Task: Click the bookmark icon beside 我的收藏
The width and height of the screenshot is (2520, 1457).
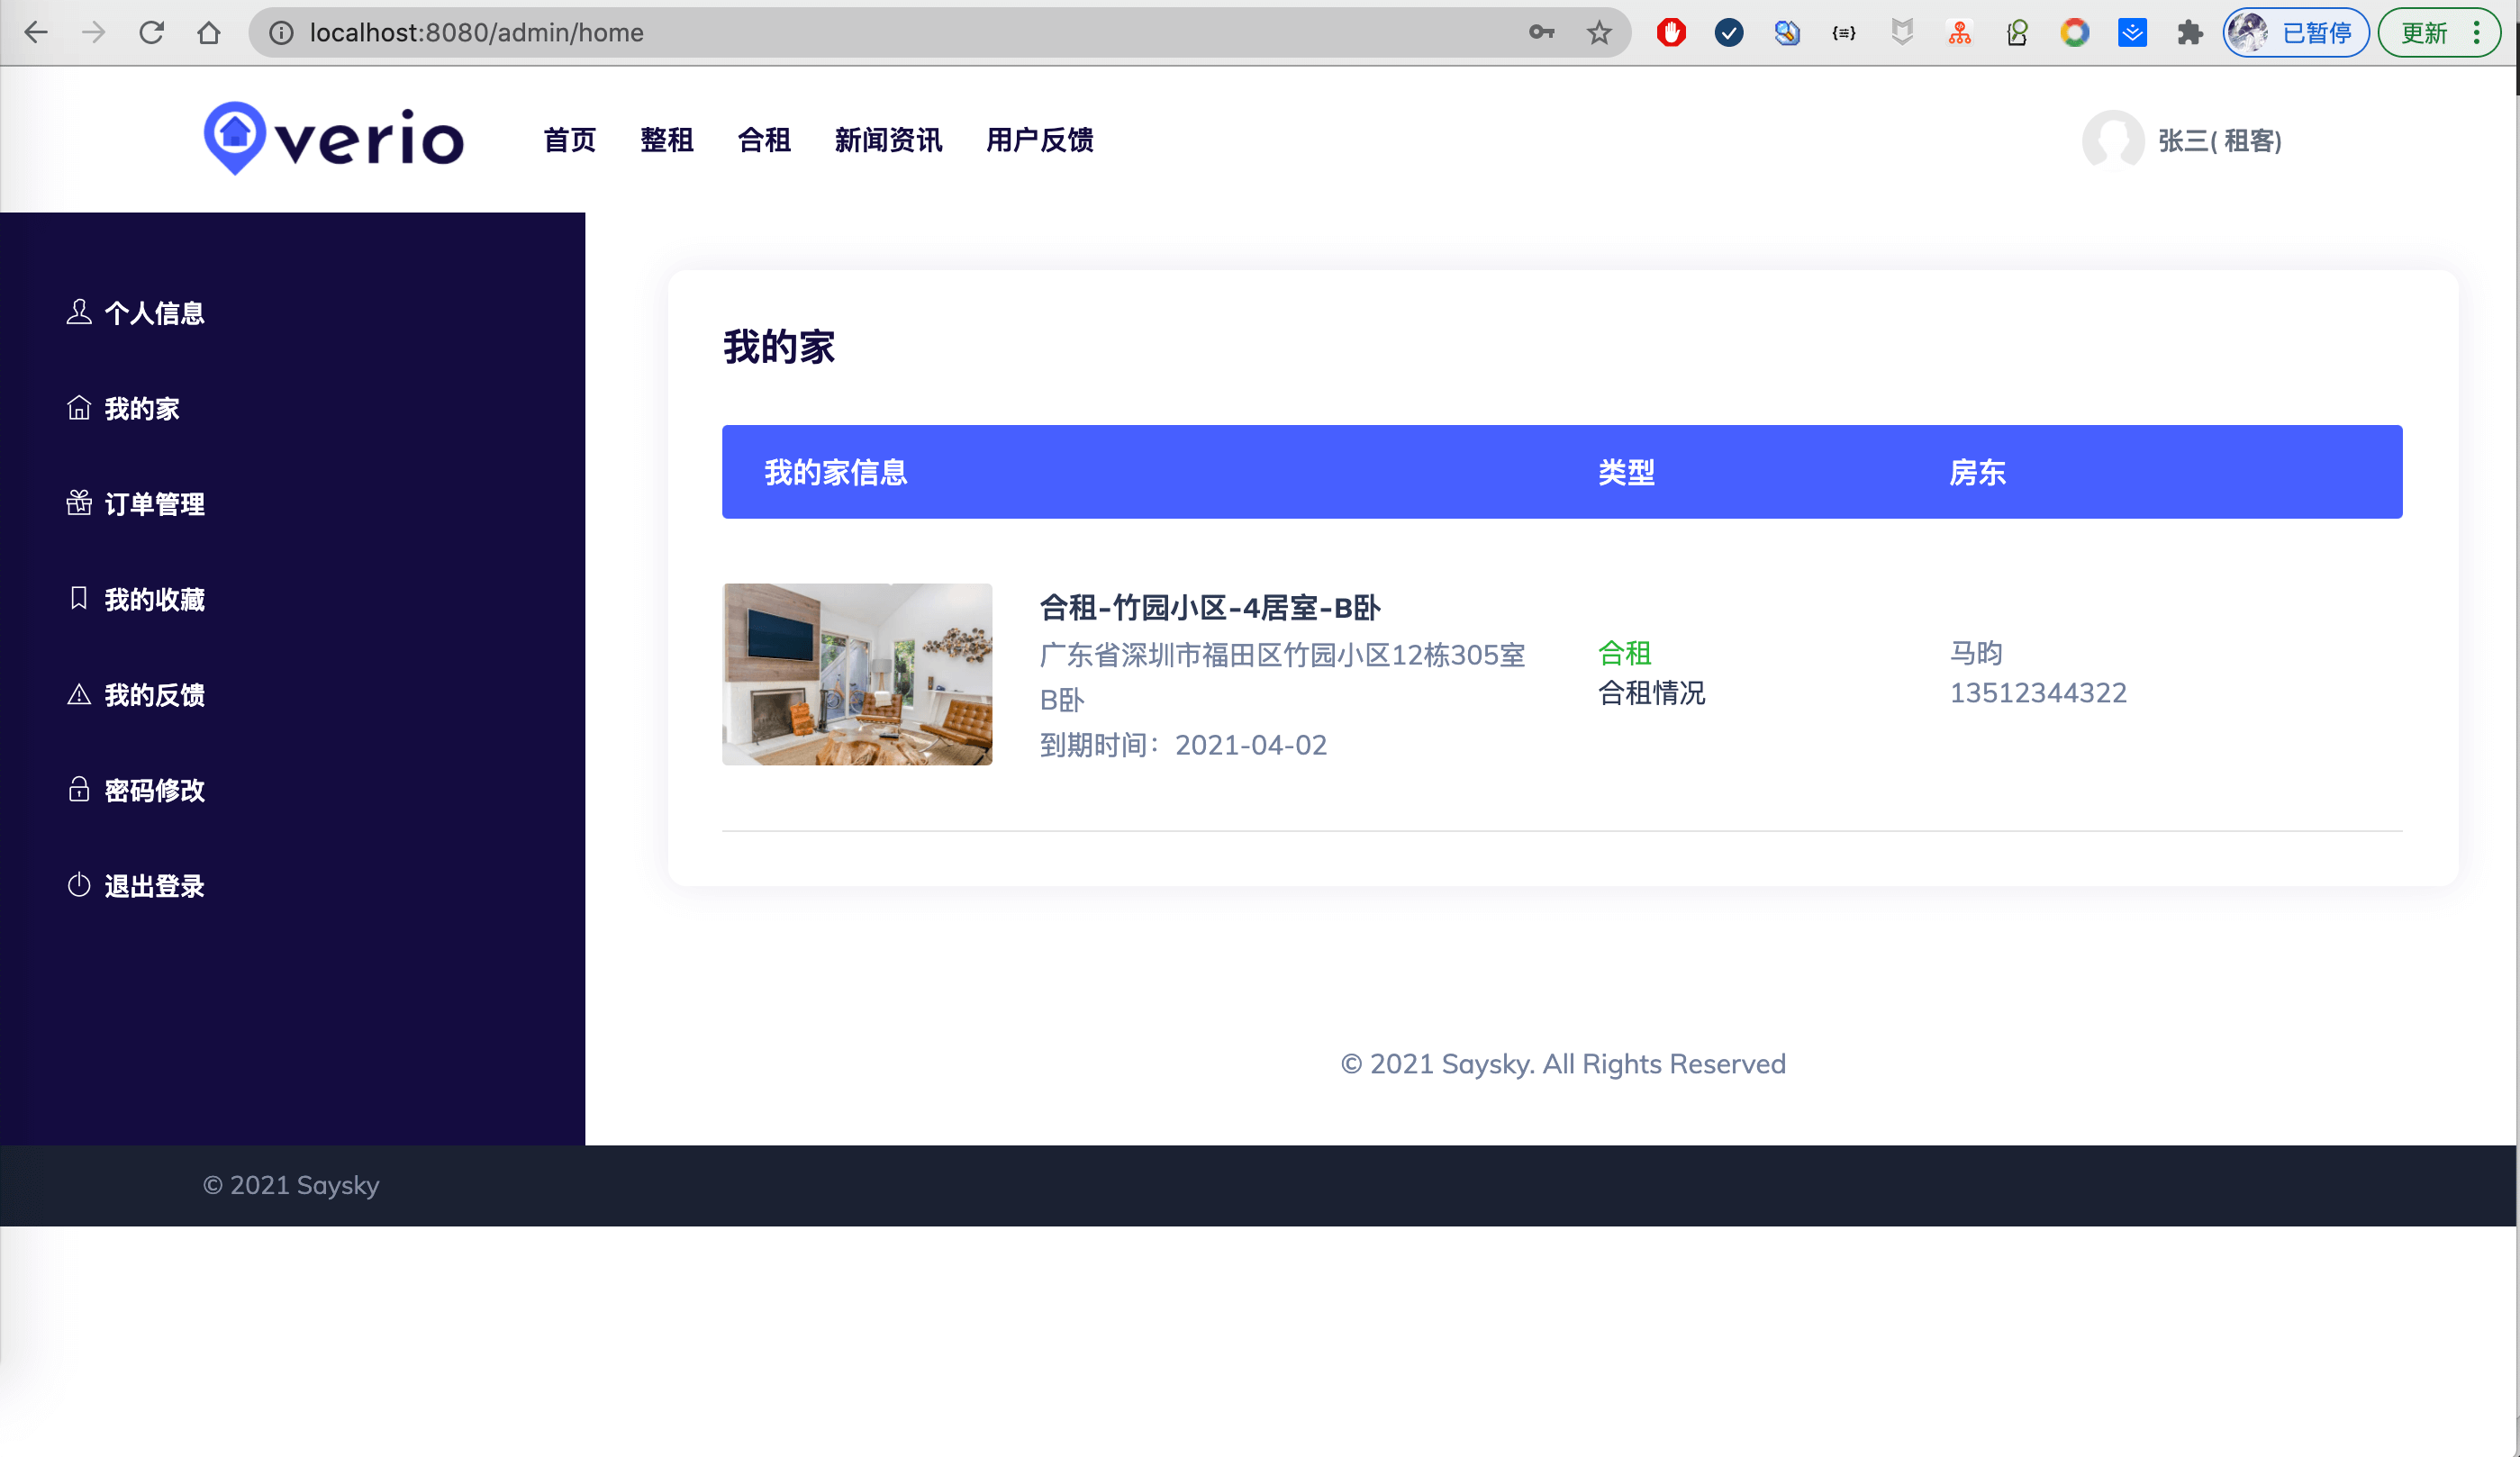Action: [x=79, y=598]
